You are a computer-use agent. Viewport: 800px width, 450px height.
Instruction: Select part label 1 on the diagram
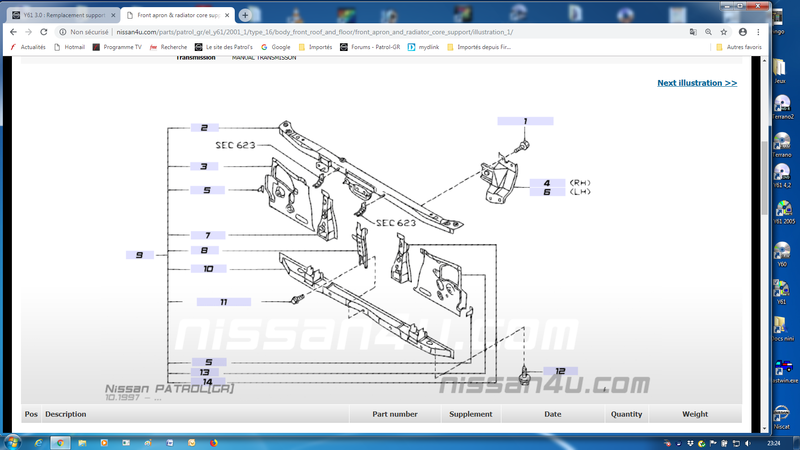tap(525, 121)
